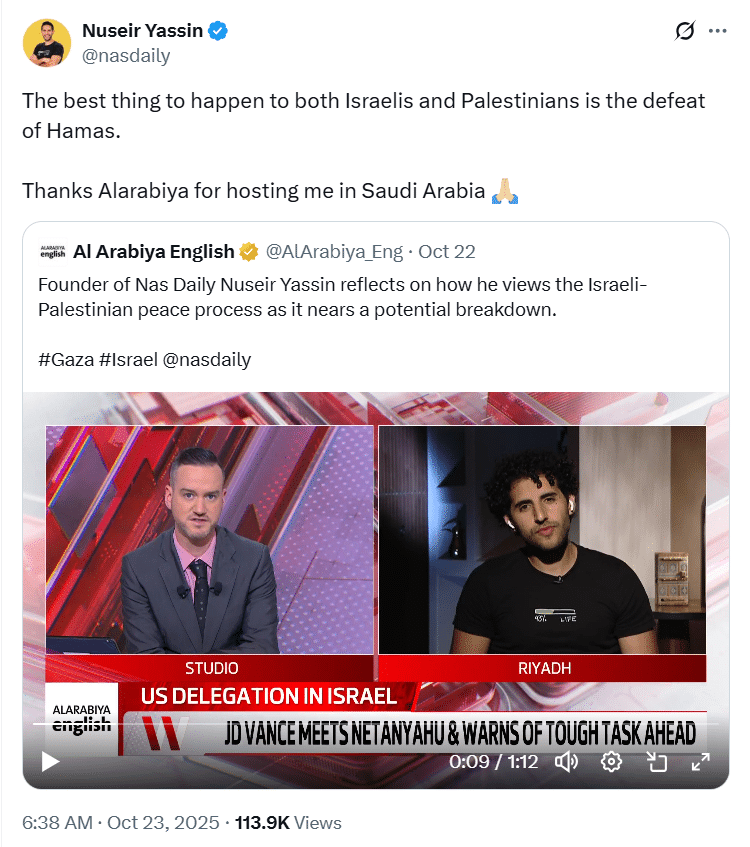750x847 pixels.
Task: Open the @nasdaily handle under the author name
Action: (x=126, y=56)
